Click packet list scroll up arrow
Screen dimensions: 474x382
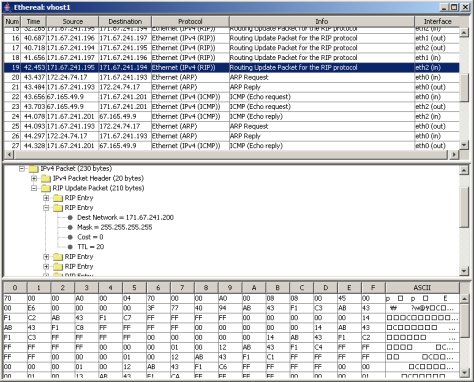click(x=464, y=33)
